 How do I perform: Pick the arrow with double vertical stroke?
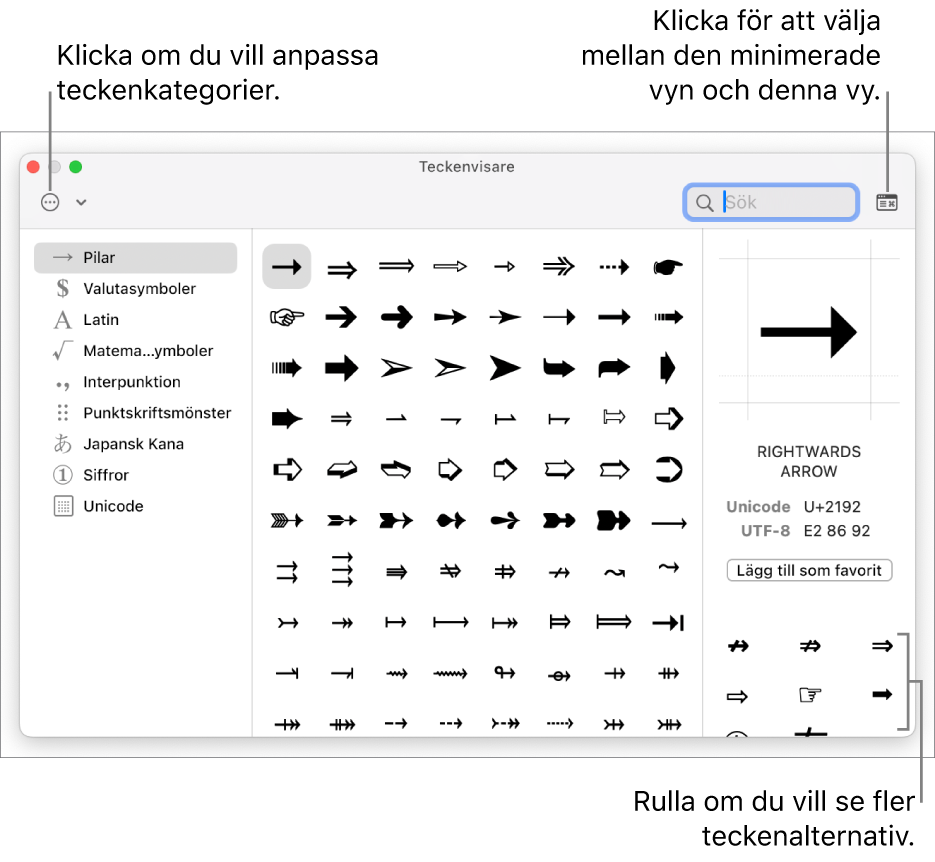668,674
